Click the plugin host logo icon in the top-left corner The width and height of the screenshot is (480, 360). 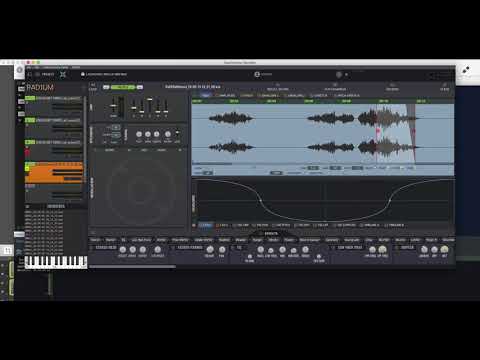click(20, 70)
